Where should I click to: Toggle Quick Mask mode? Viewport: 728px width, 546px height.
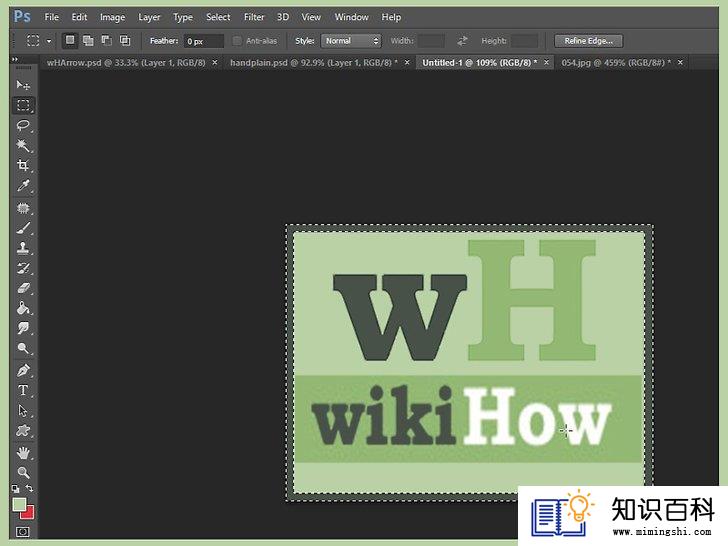coord(22,532)
